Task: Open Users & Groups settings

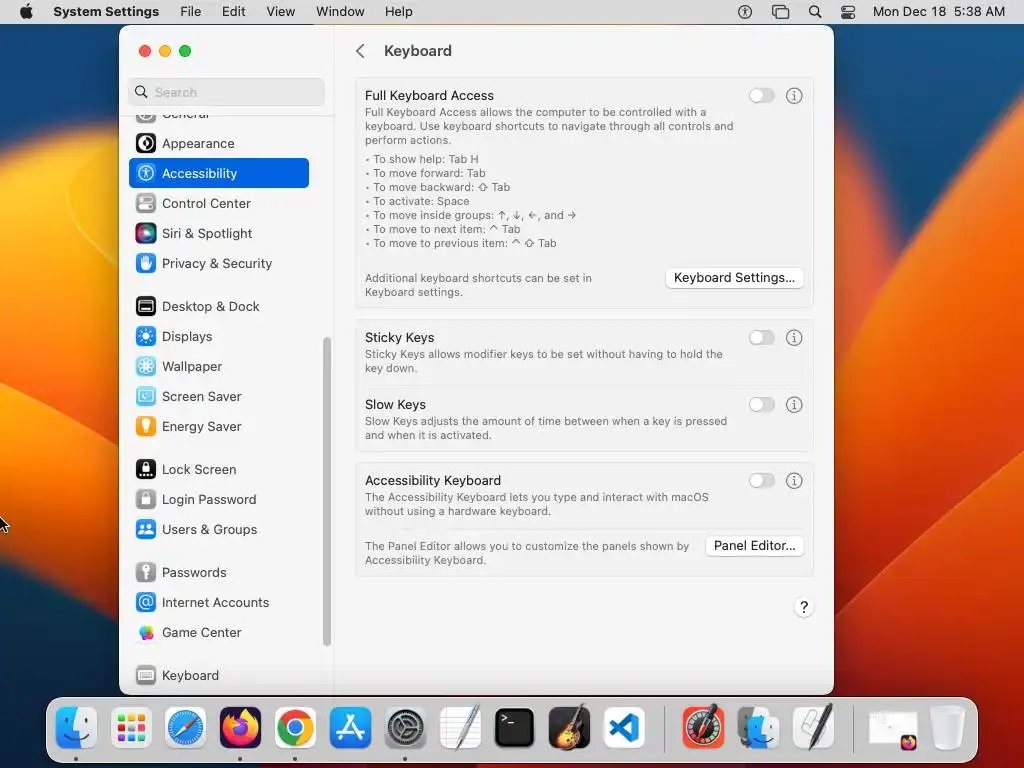Action: pyautogui.click(x=219, y=530)
